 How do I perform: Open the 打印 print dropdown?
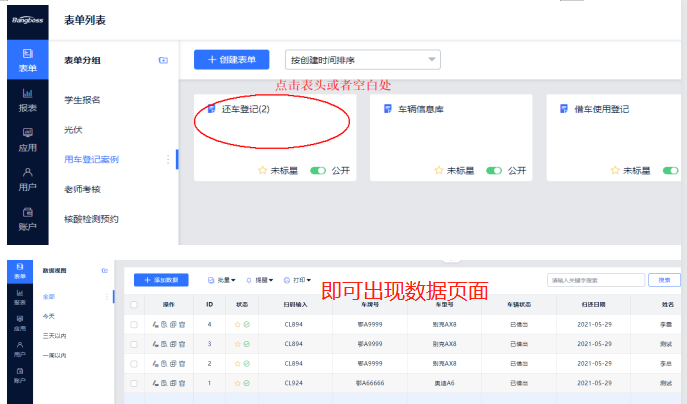tap(297, 280)
